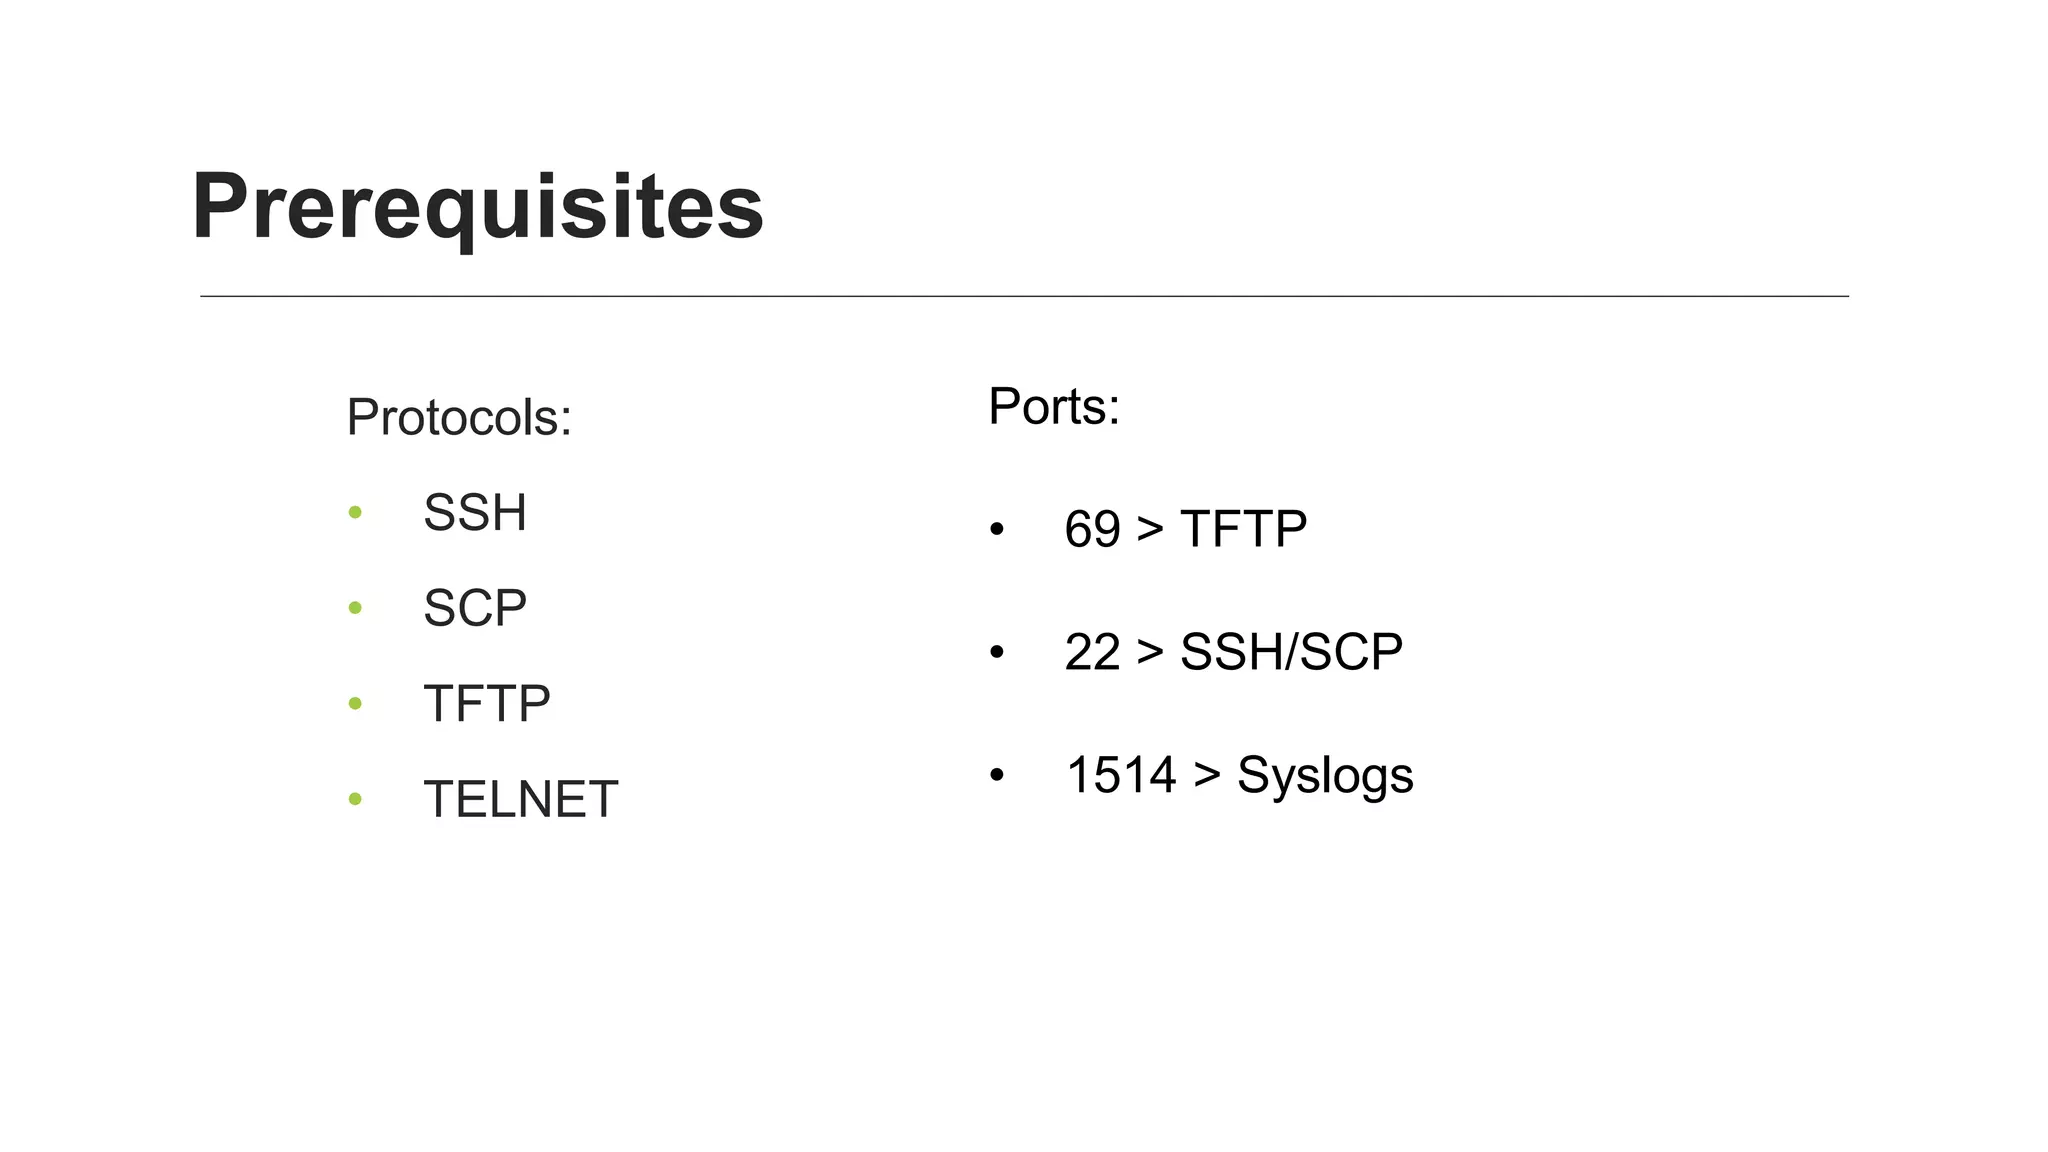Click the black bullet before 1514 > Syslogs

click(996, 776)
